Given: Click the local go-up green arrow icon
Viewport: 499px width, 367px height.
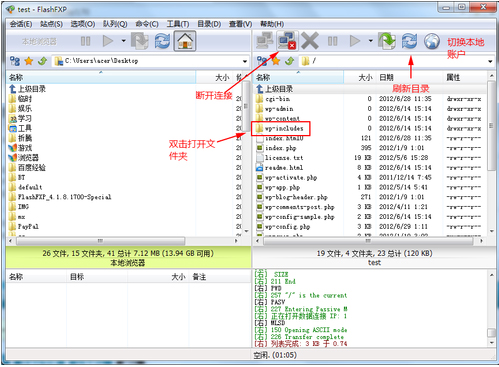Looking at the screenshot, I should point(43,61).
